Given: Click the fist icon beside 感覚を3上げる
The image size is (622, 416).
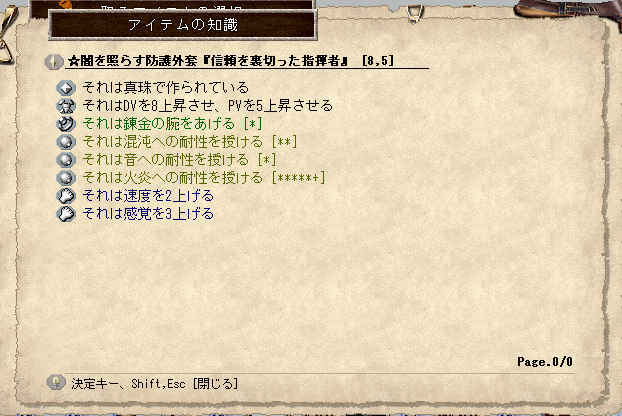Looking at the screenshot, I should point(66,214).
